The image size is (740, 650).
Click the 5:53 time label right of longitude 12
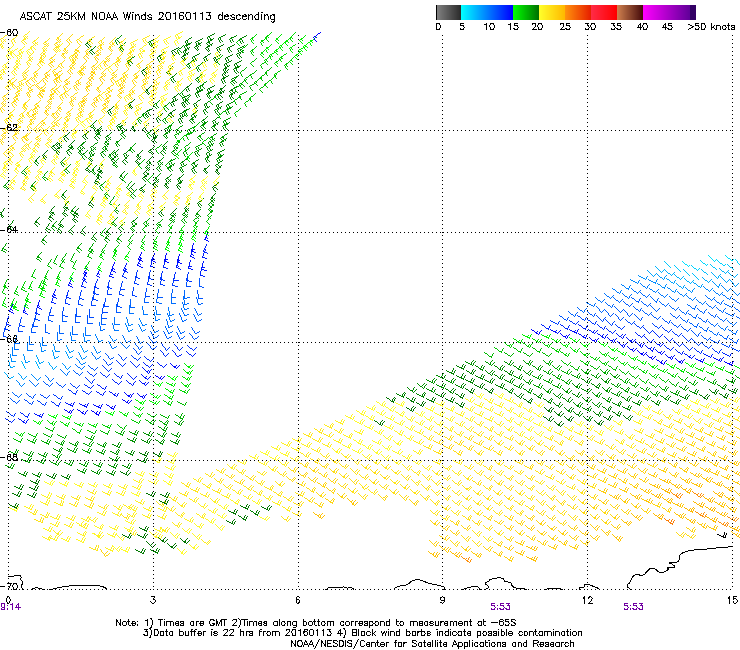click(633, 607)
